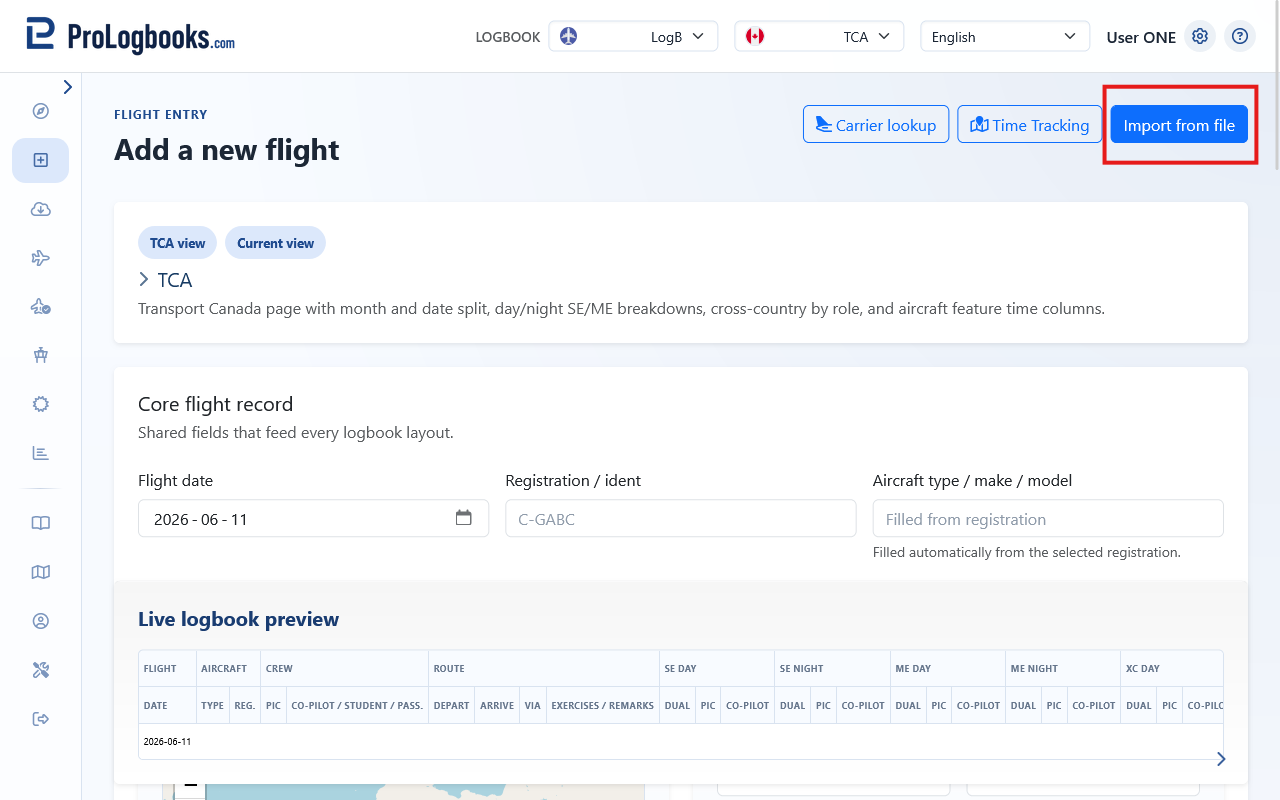Open the badge/gear sidebar icon
Screen dimensions: 1280x800
pyautogui.click(x=40, y=404)
